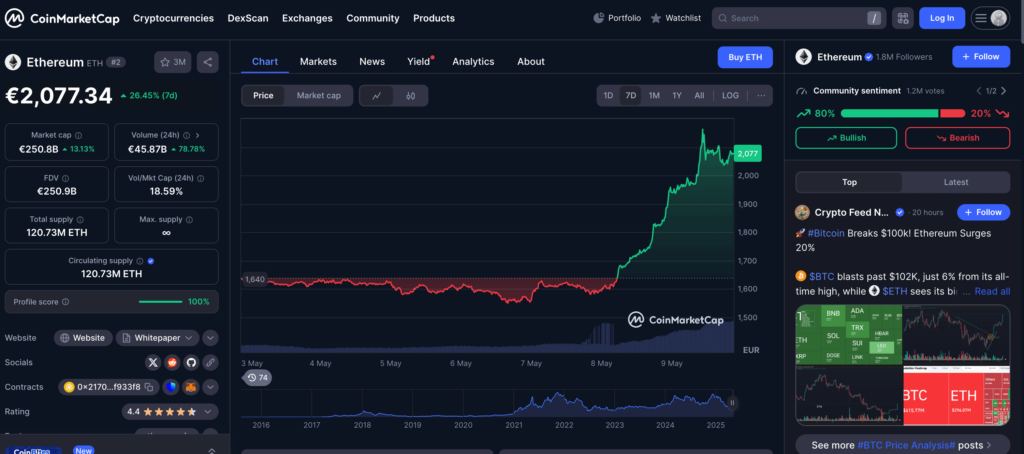Go to next community sentiment page arrow
This screenshot has height=454, width=1024.
[1003, 91]
